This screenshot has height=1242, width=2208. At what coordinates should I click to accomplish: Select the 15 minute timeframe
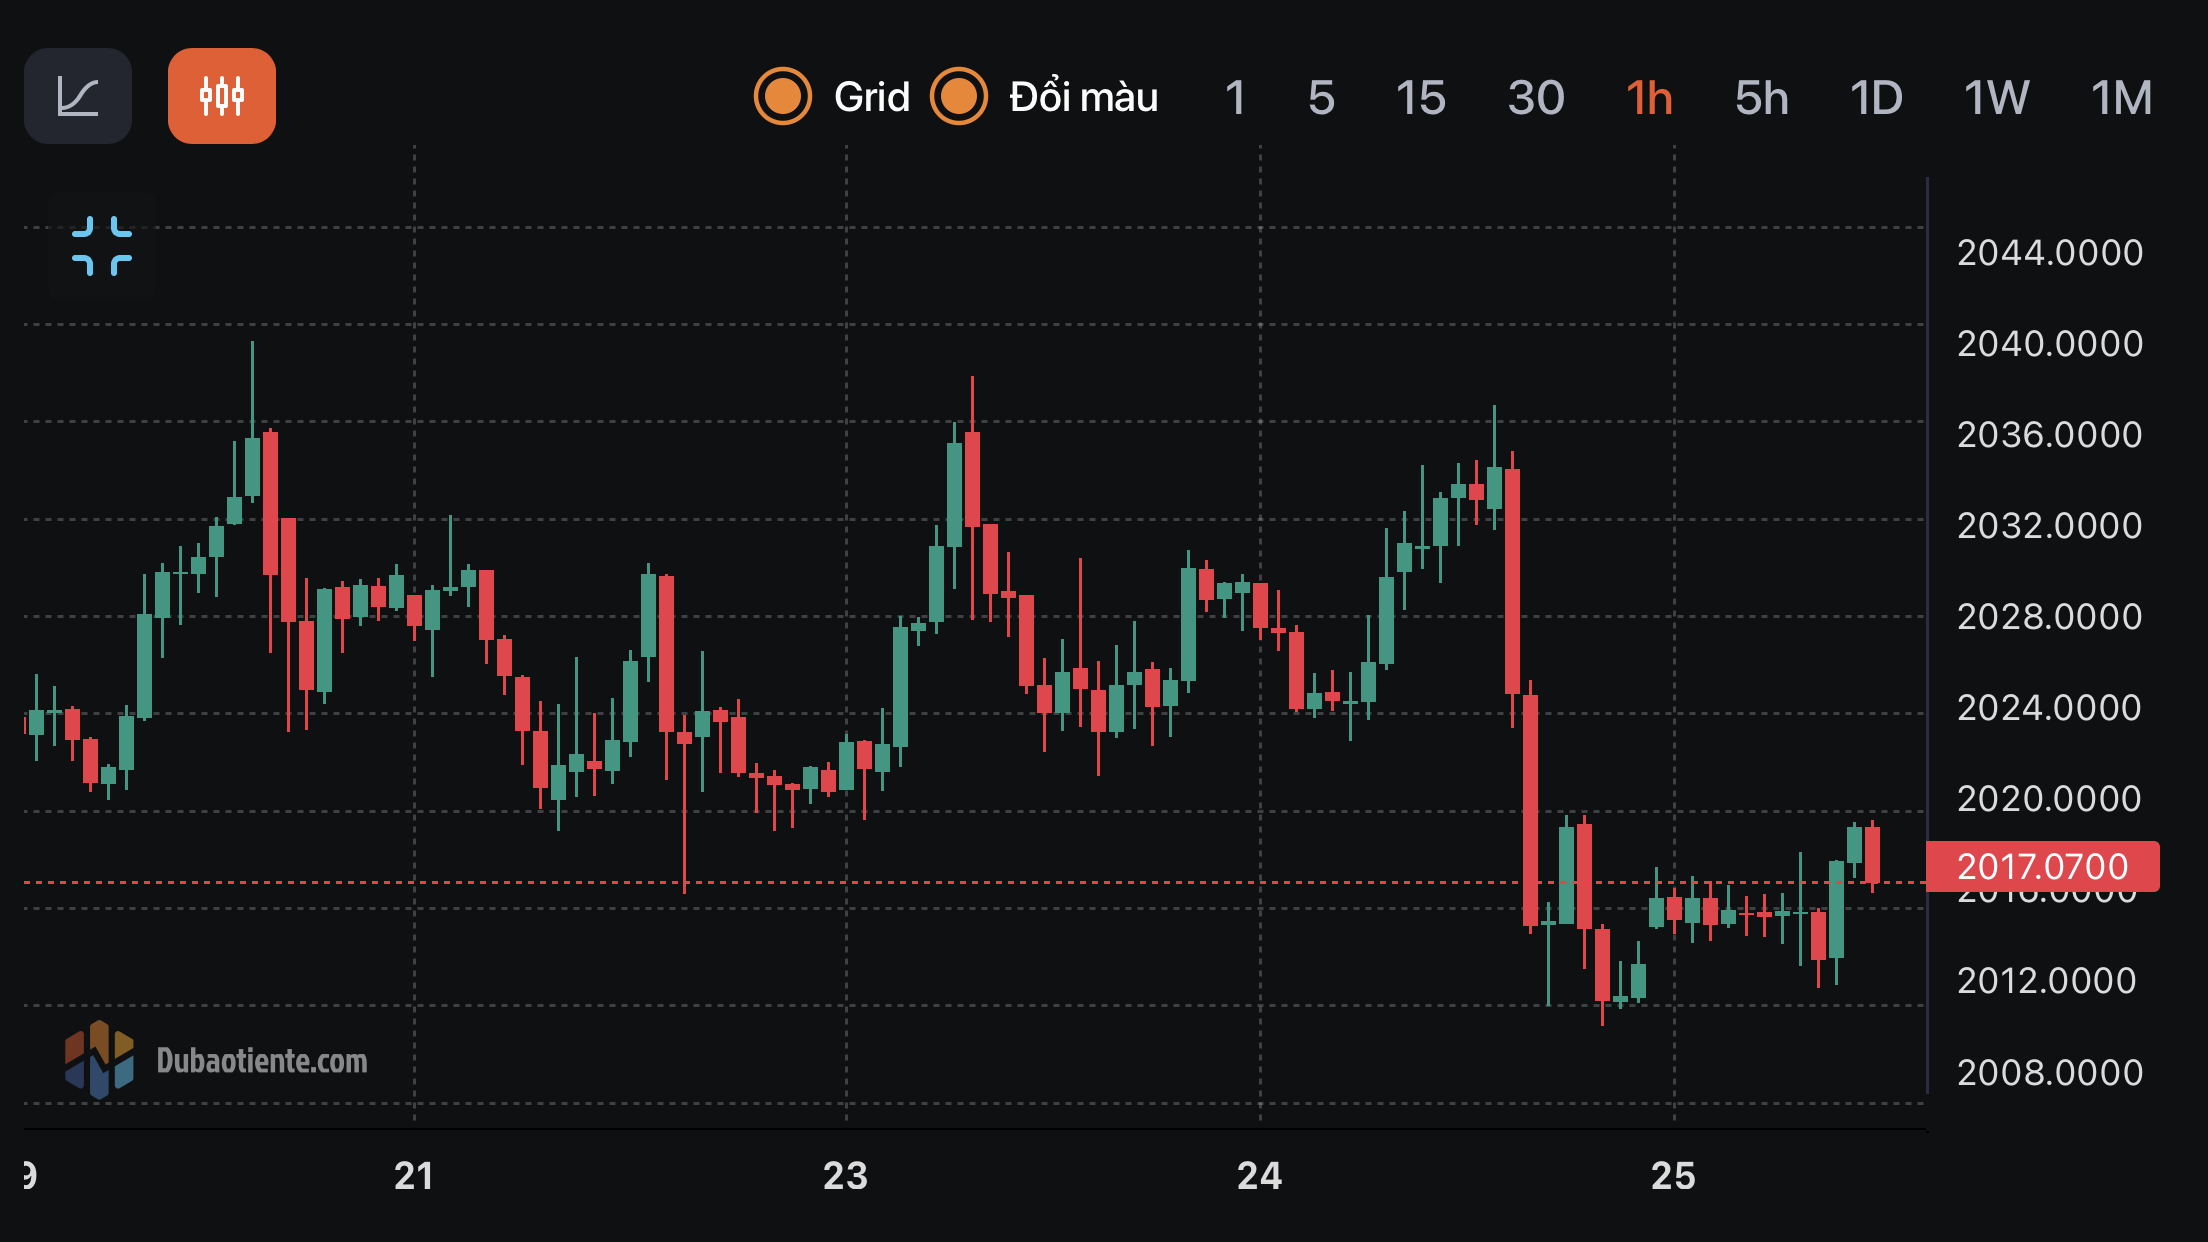click(x=1420, y=98)
